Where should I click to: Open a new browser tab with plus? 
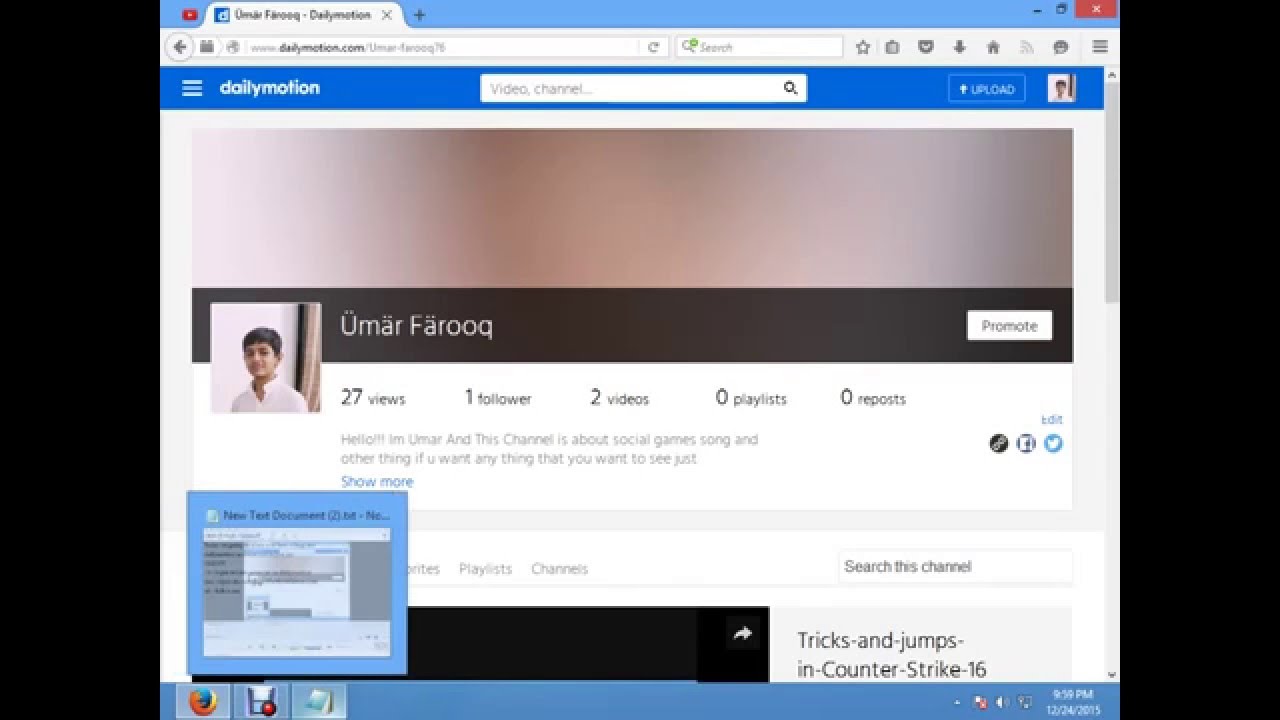419,15
